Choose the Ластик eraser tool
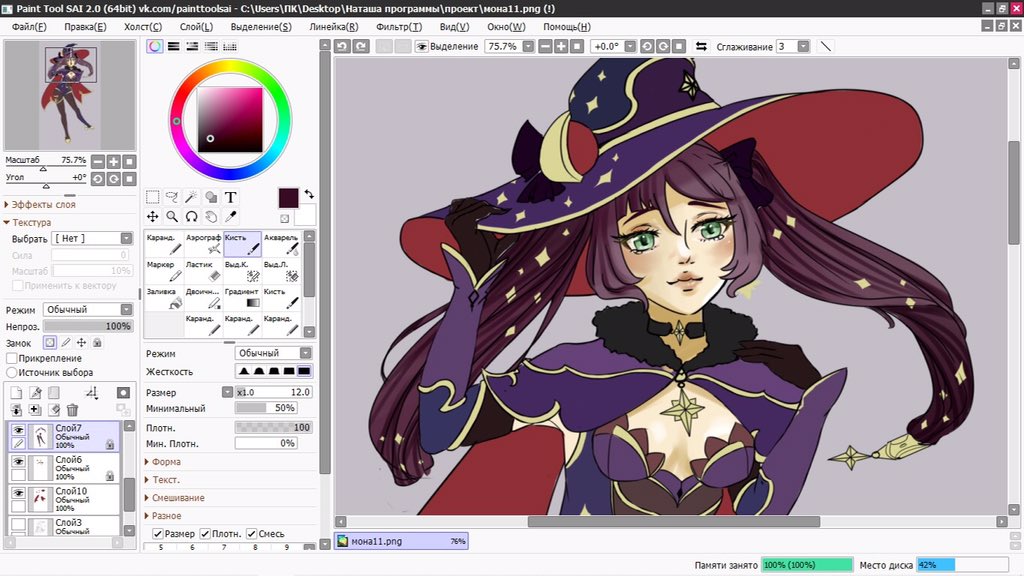 coord(203,271)
